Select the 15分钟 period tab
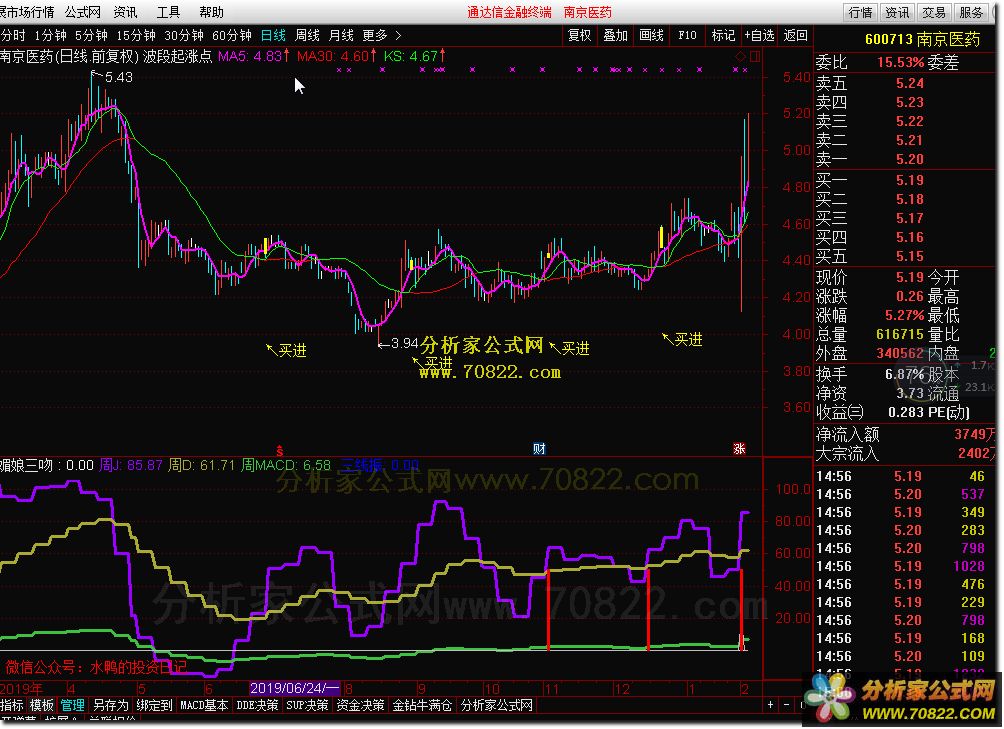The image size is (1004, 729). tap(136, 35)
